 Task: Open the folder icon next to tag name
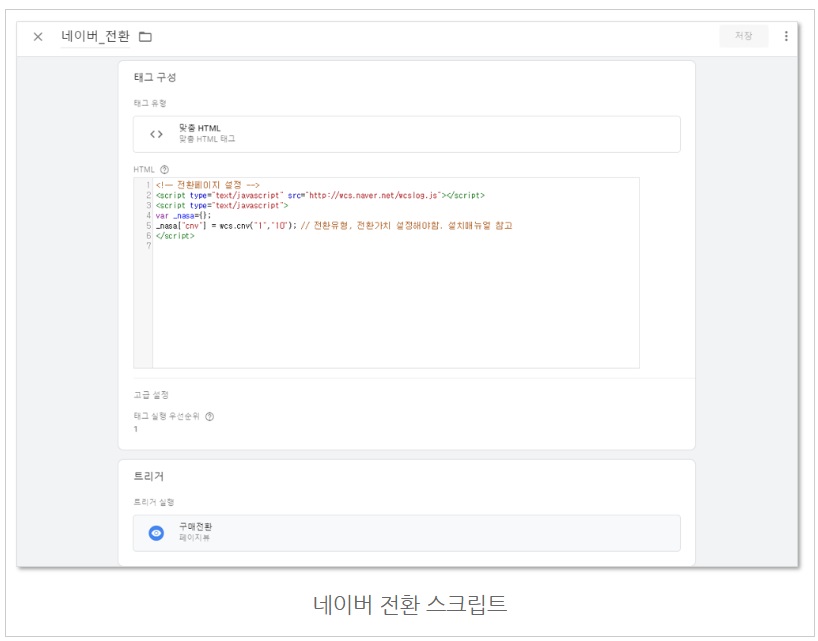145,37
